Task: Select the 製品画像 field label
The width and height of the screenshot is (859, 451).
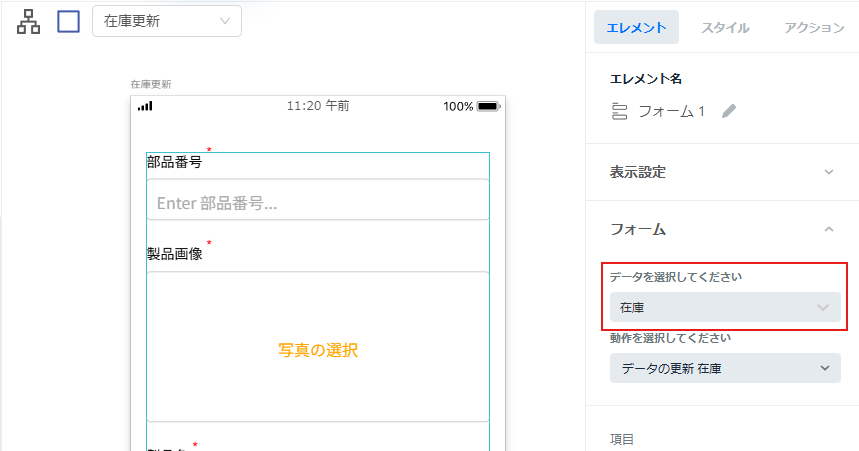Action: pos(175,254)
